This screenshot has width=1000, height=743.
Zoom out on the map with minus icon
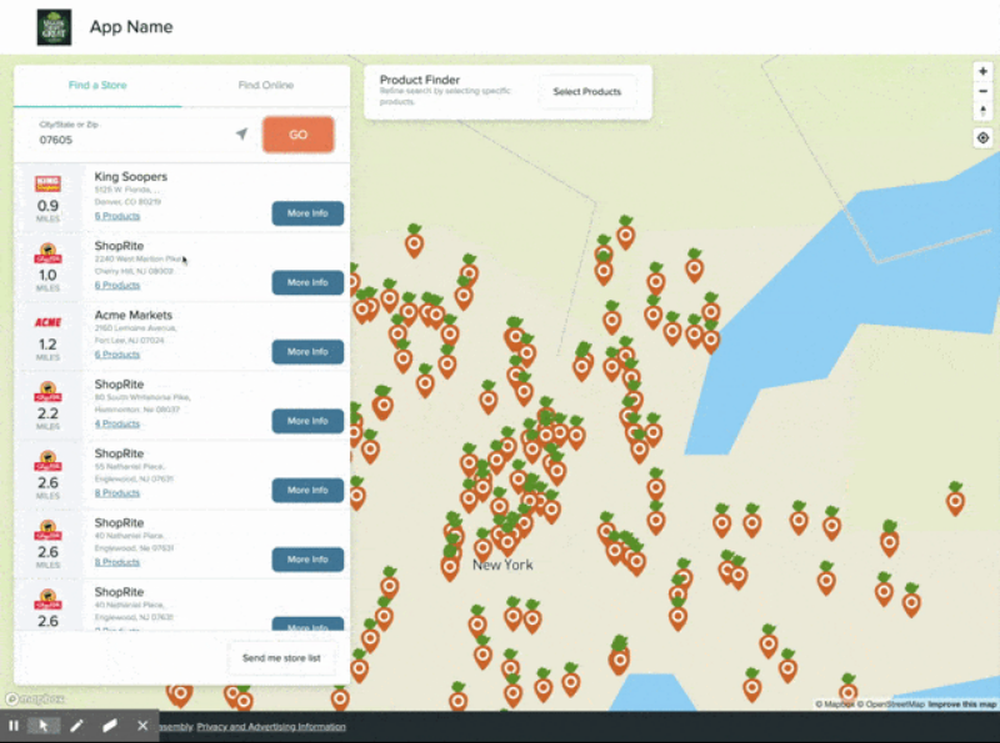click(x=983, y=91)
